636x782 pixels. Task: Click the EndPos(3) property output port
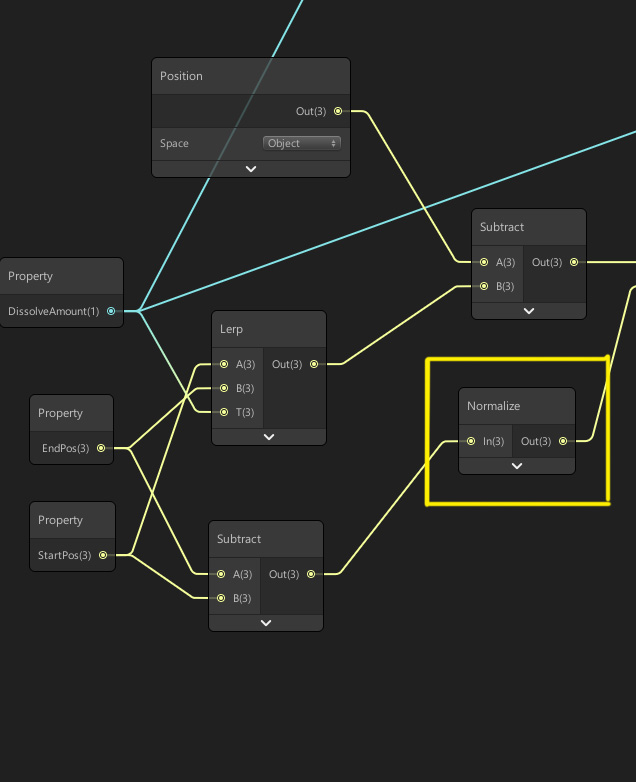tap(101, 448)
